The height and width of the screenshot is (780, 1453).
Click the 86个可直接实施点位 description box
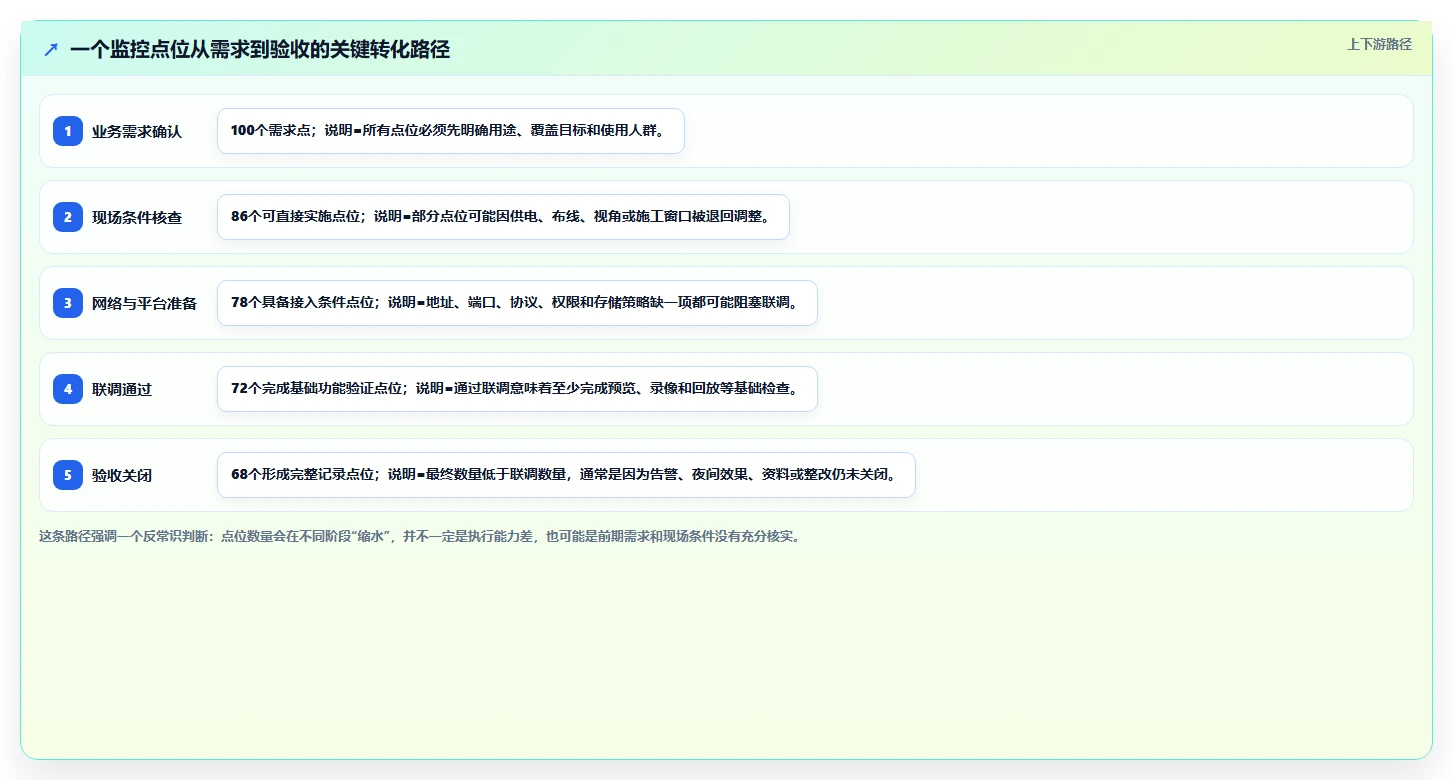(x=503, y=217)
